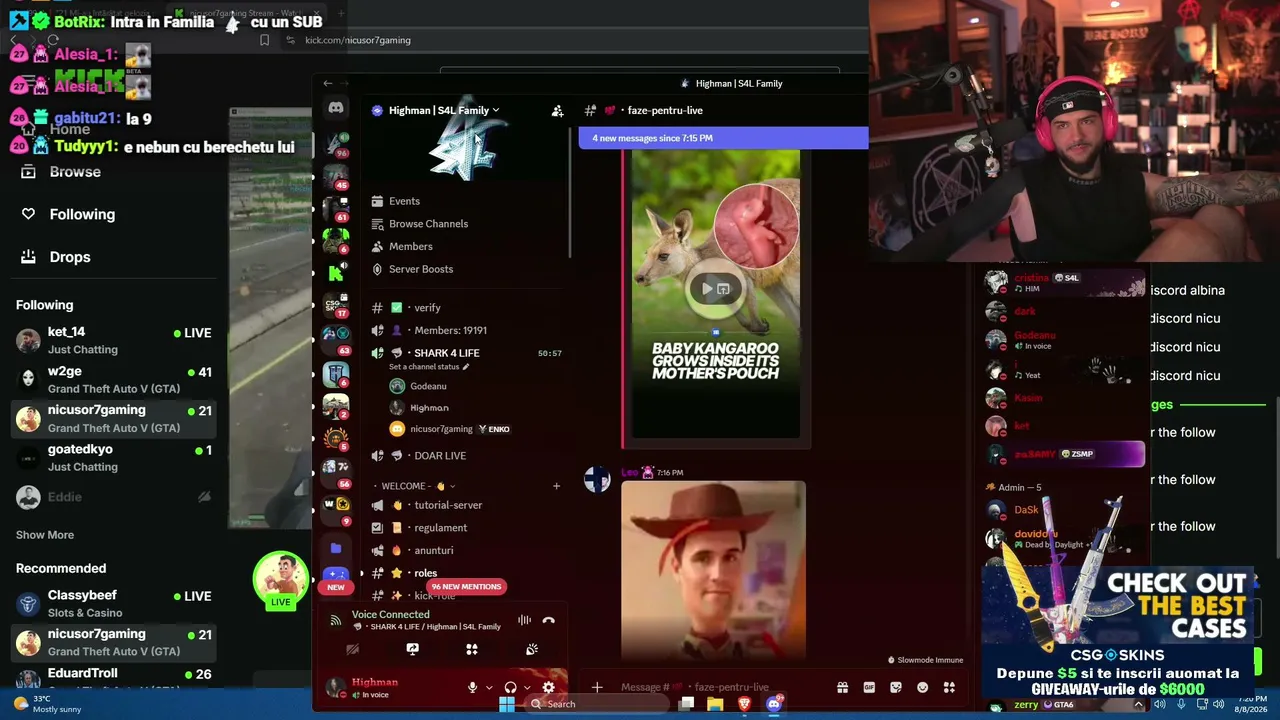Open Discord direct messages home icon
Image resolution: width=1280 pixels, height=720 pixels.
coord(336,108)
